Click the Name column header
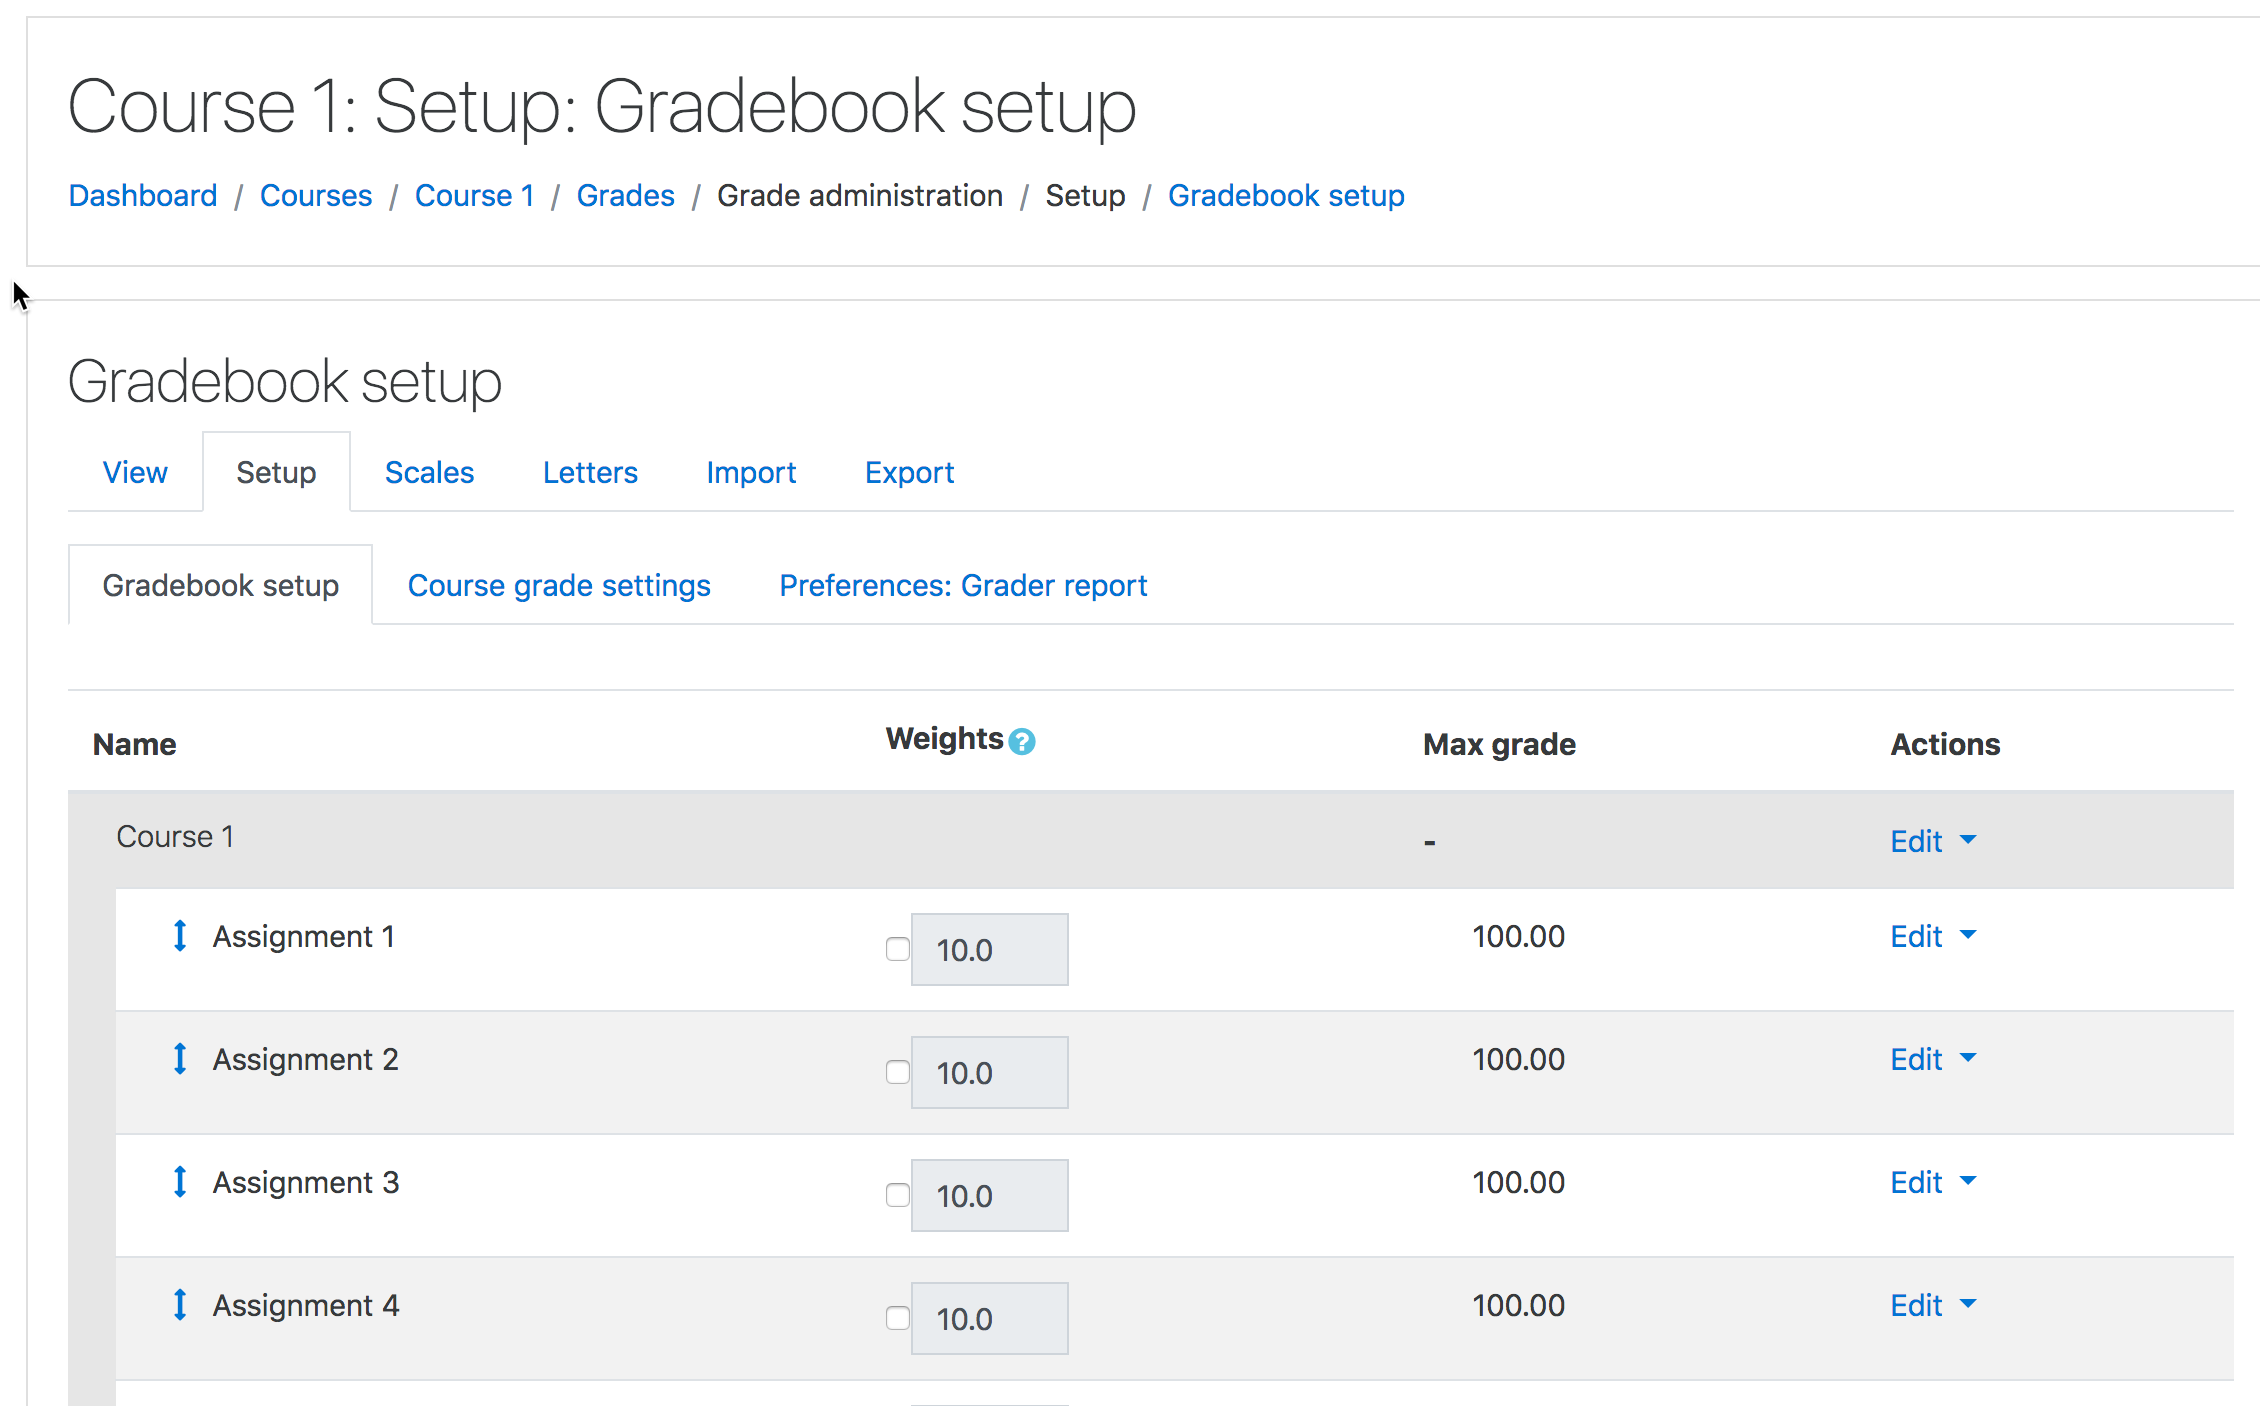Image resolution: width=2260 pixels, height=1406 pixels. click(x=134, y=744)
